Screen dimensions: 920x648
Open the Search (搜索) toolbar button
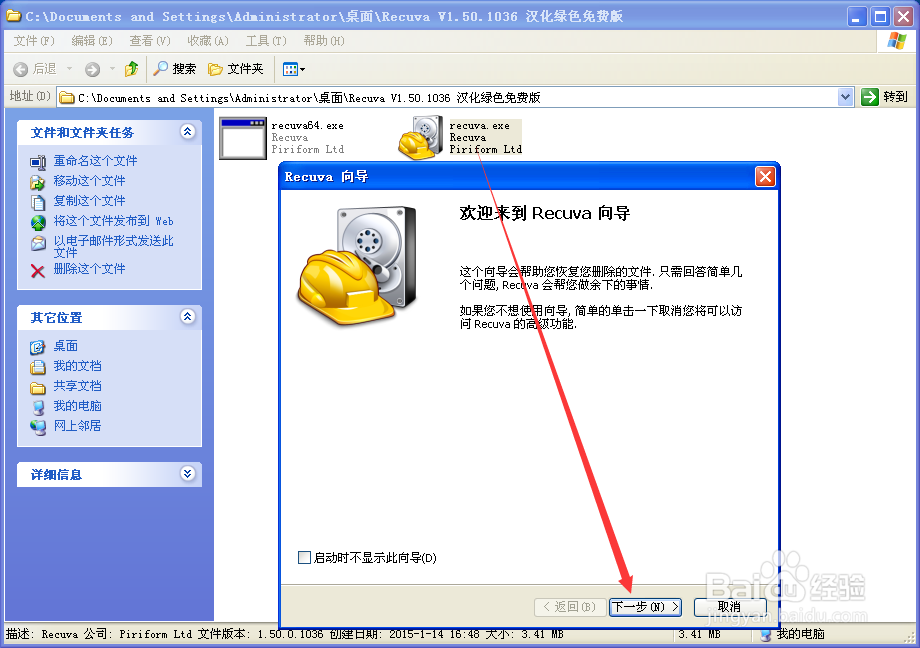pos(175,69)
